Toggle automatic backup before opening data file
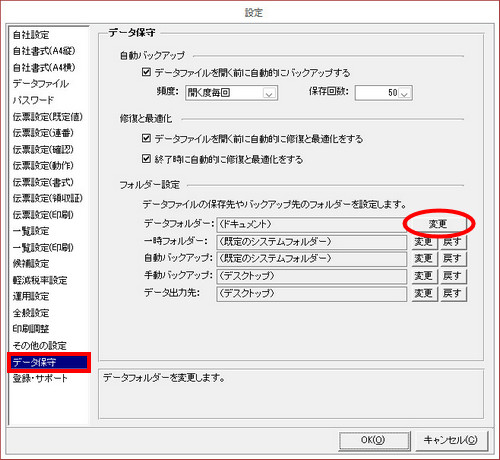500x460 pixels. click(x=146, y=72)
